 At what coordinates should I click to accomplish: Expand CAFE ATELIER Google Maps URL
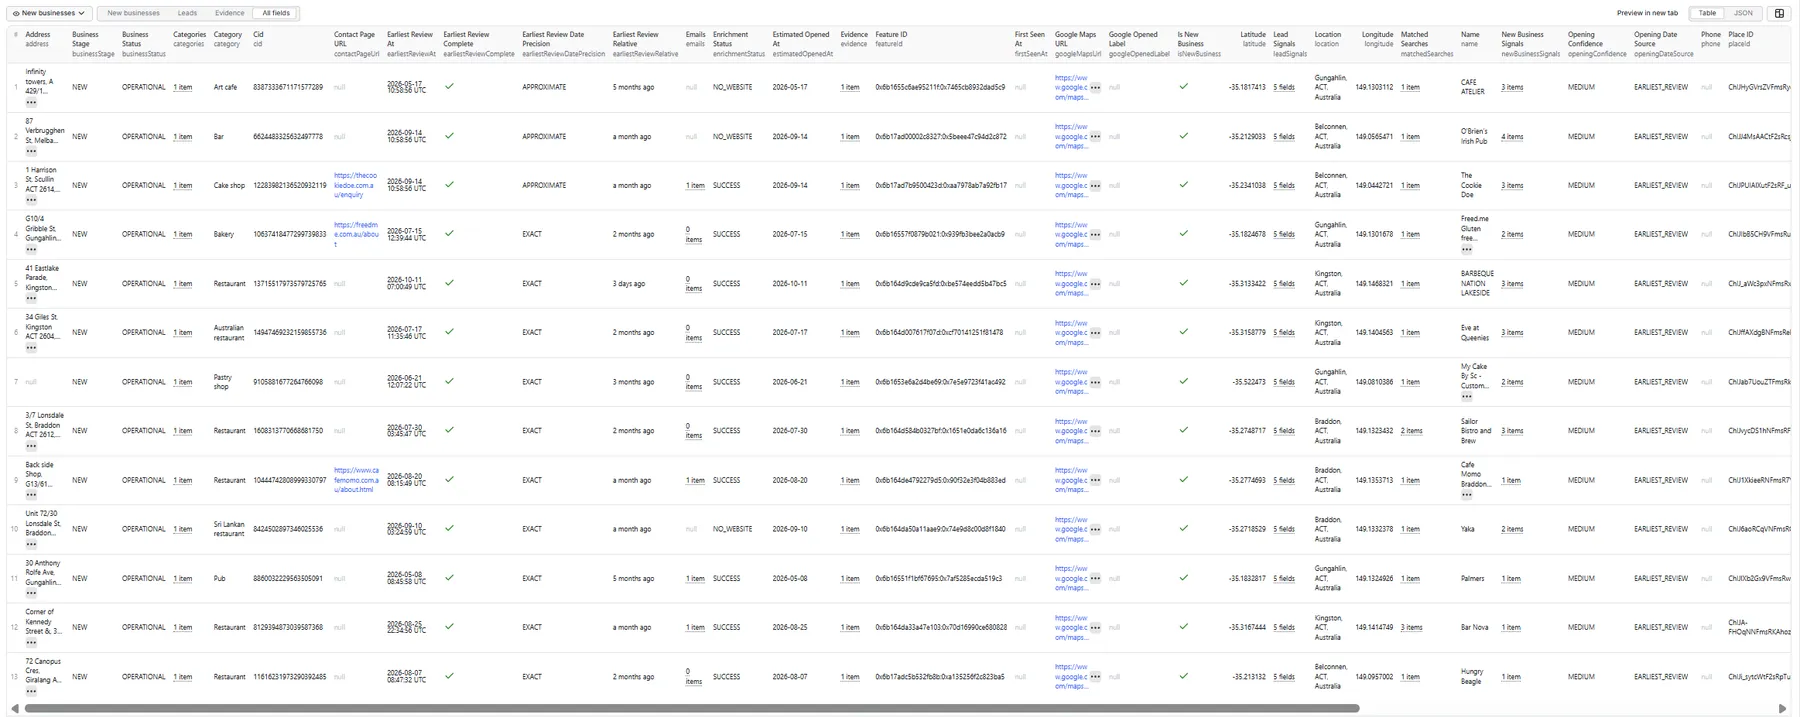click(1096, 87)
